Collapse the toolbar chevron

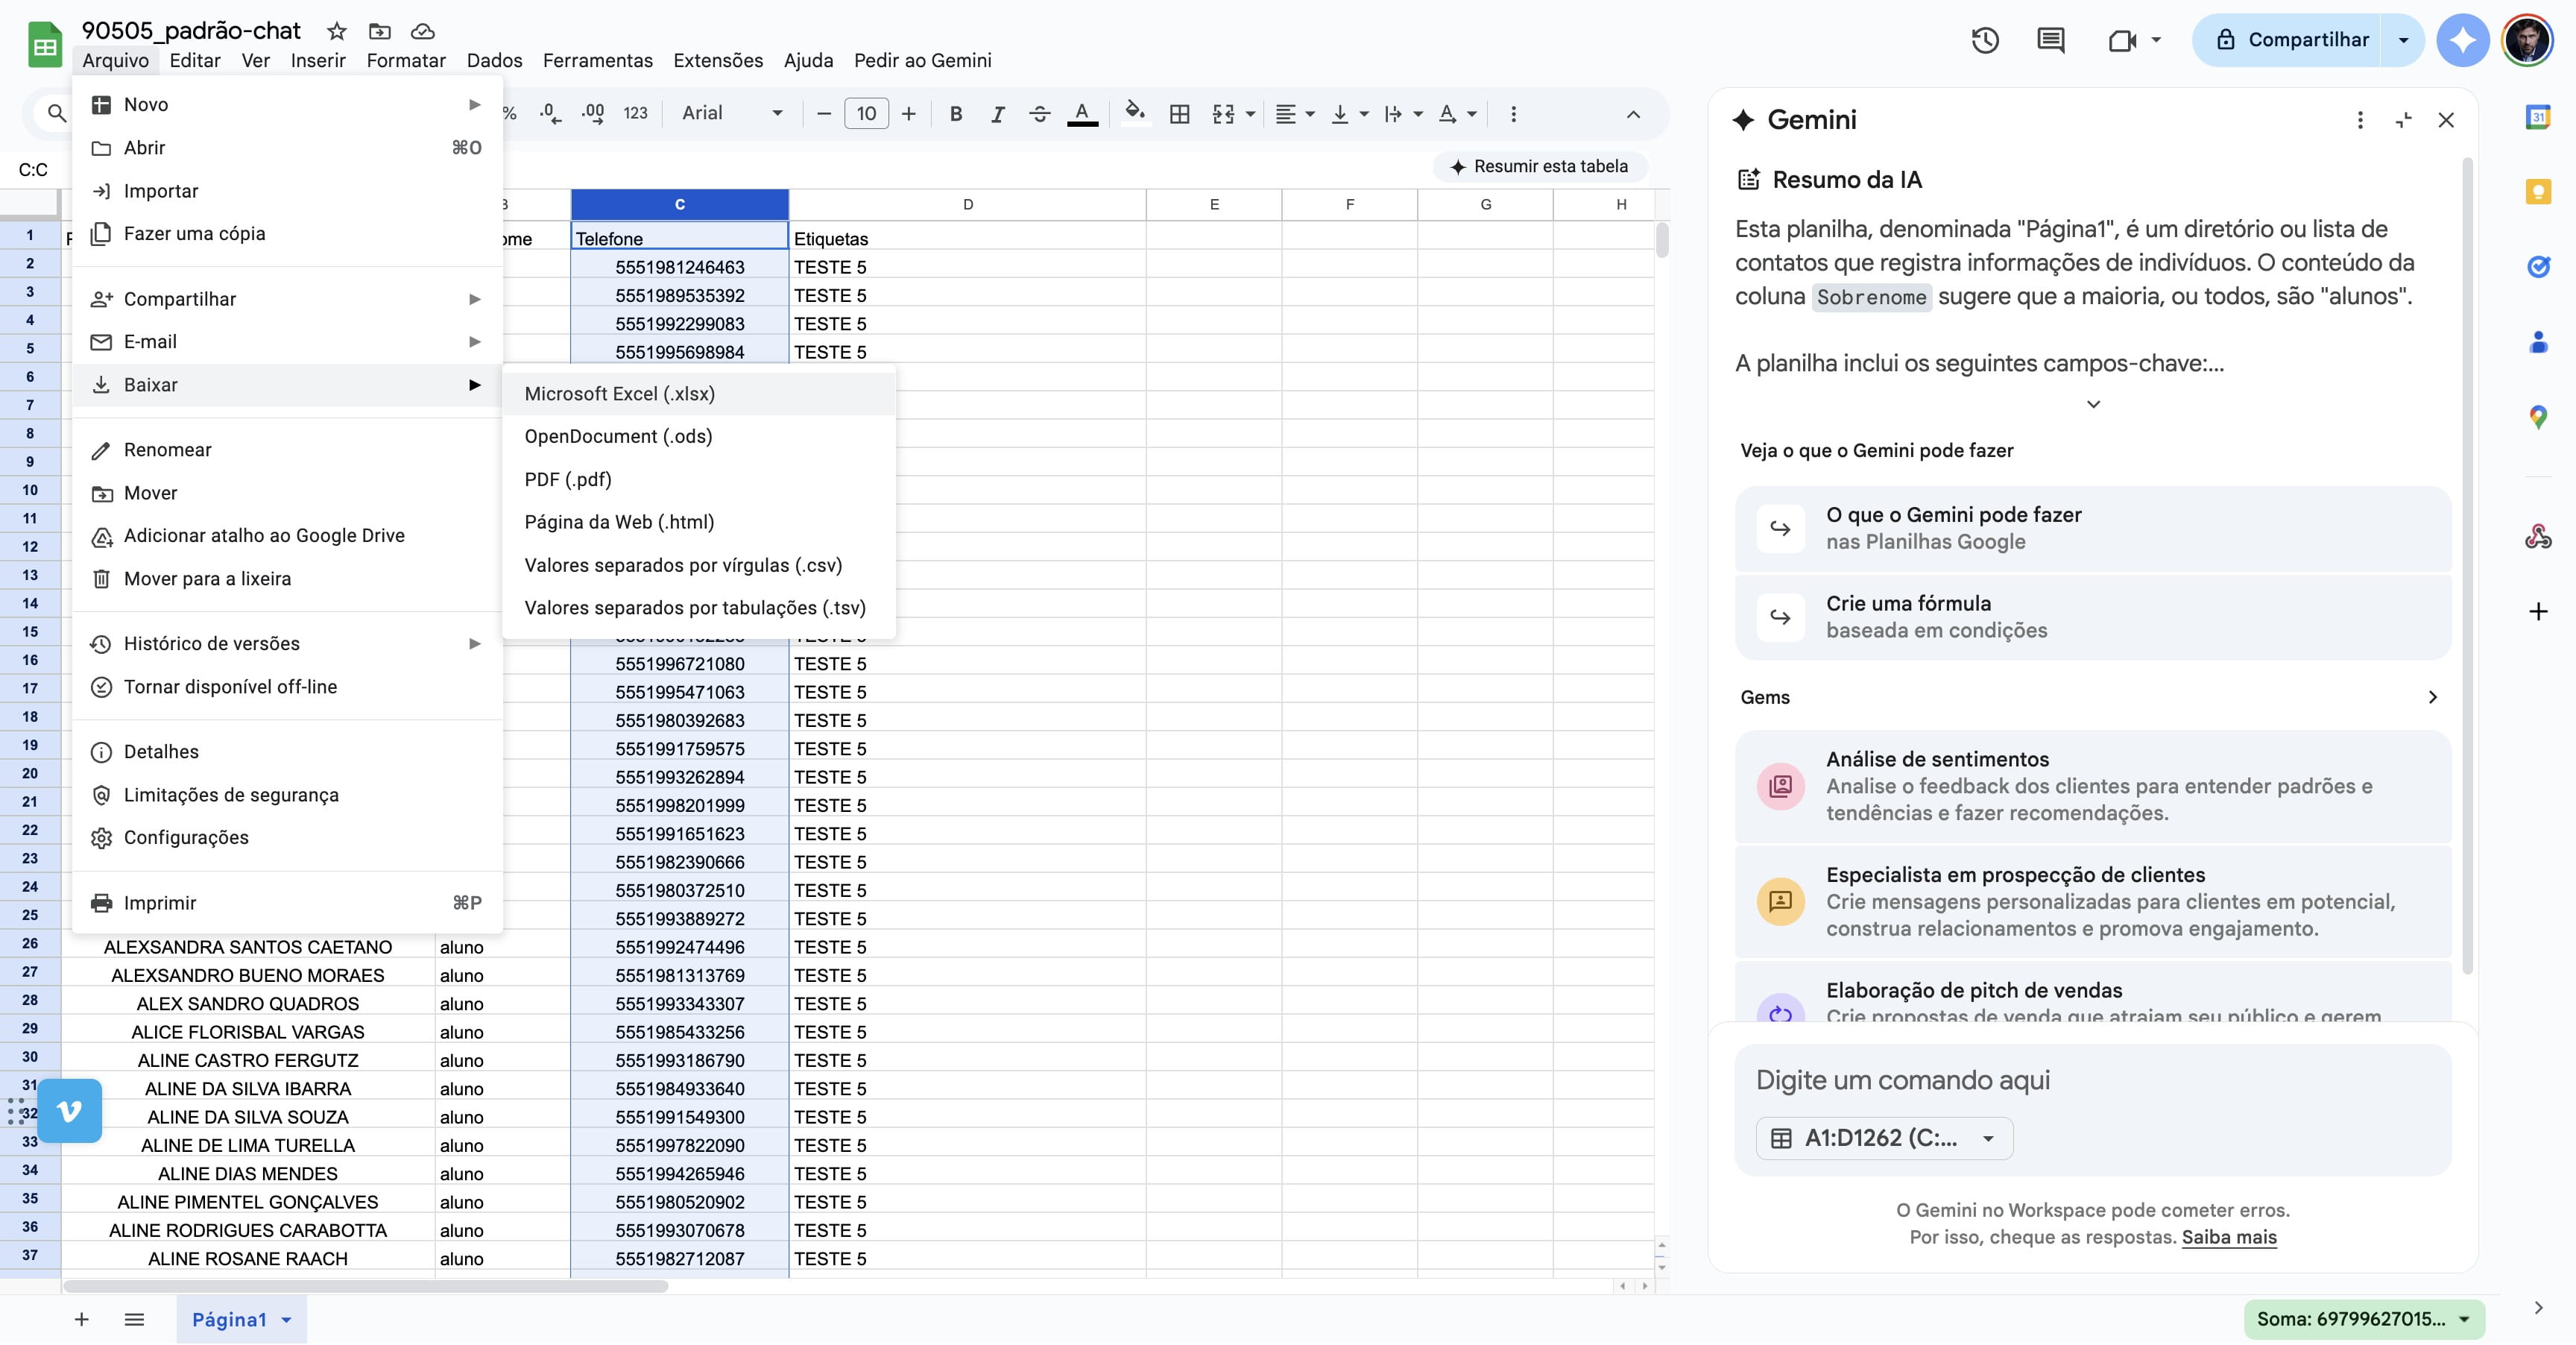[x=1633, y=114]
